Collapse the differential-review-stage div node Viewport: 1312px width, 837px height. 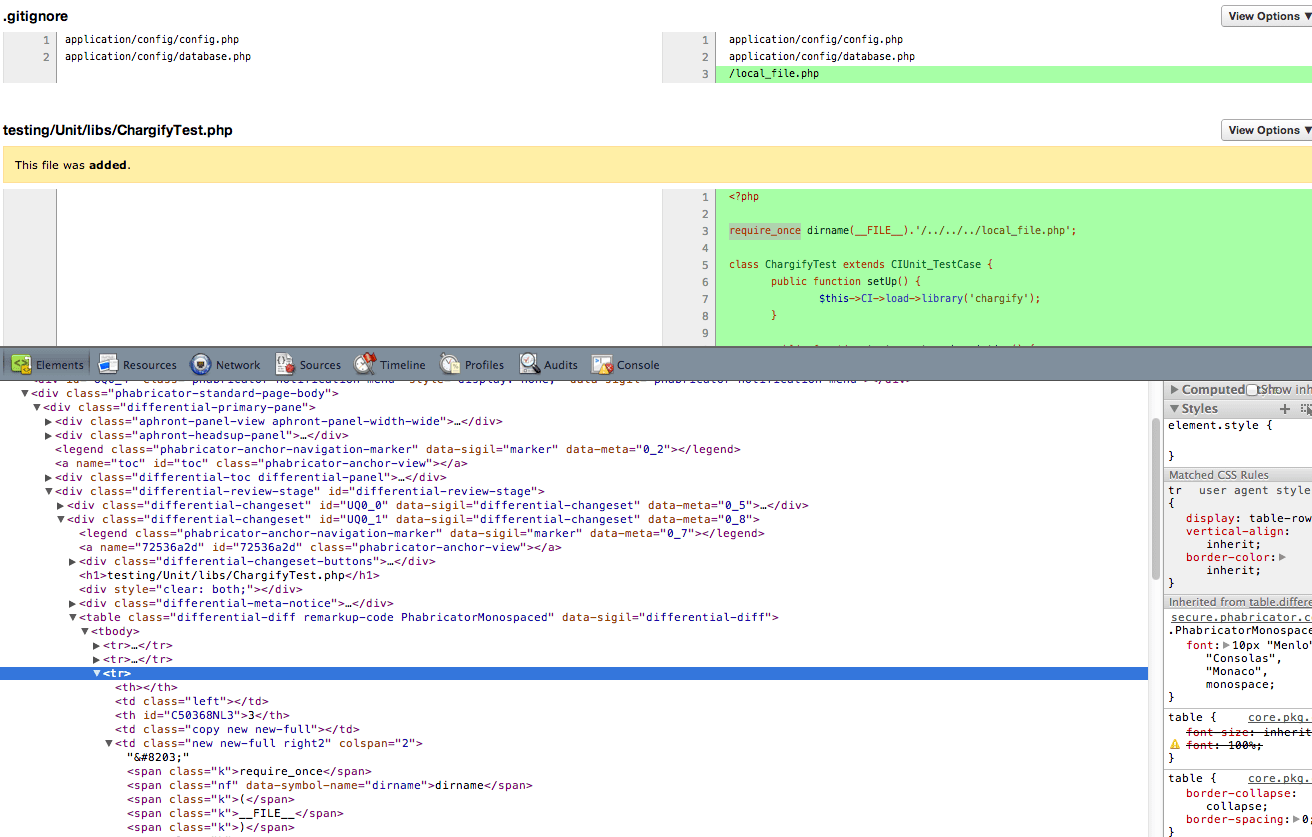coord(49,492)
